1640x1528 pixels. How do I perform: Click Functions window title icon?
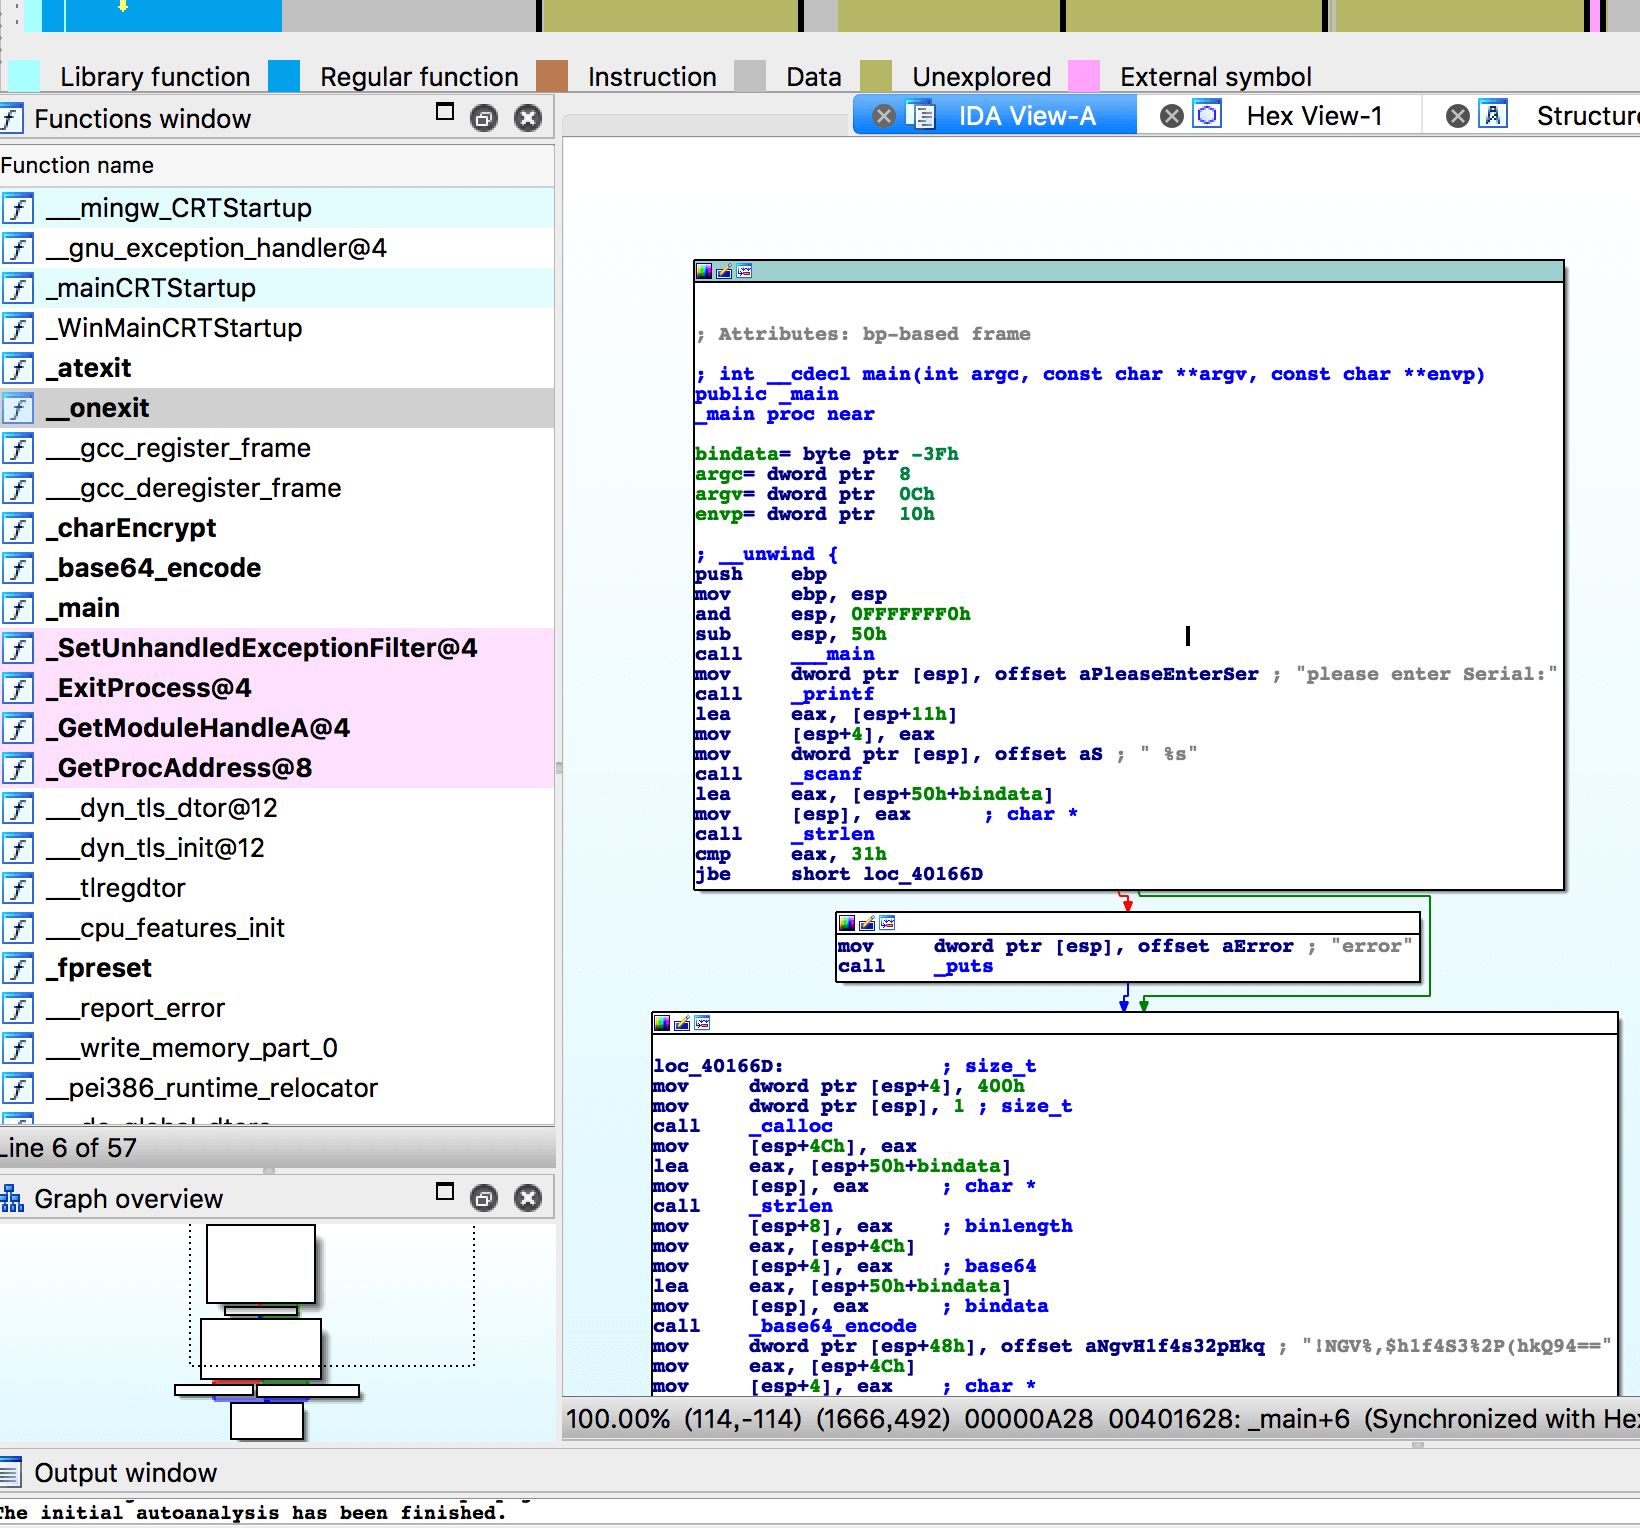[x=11, y=118]
